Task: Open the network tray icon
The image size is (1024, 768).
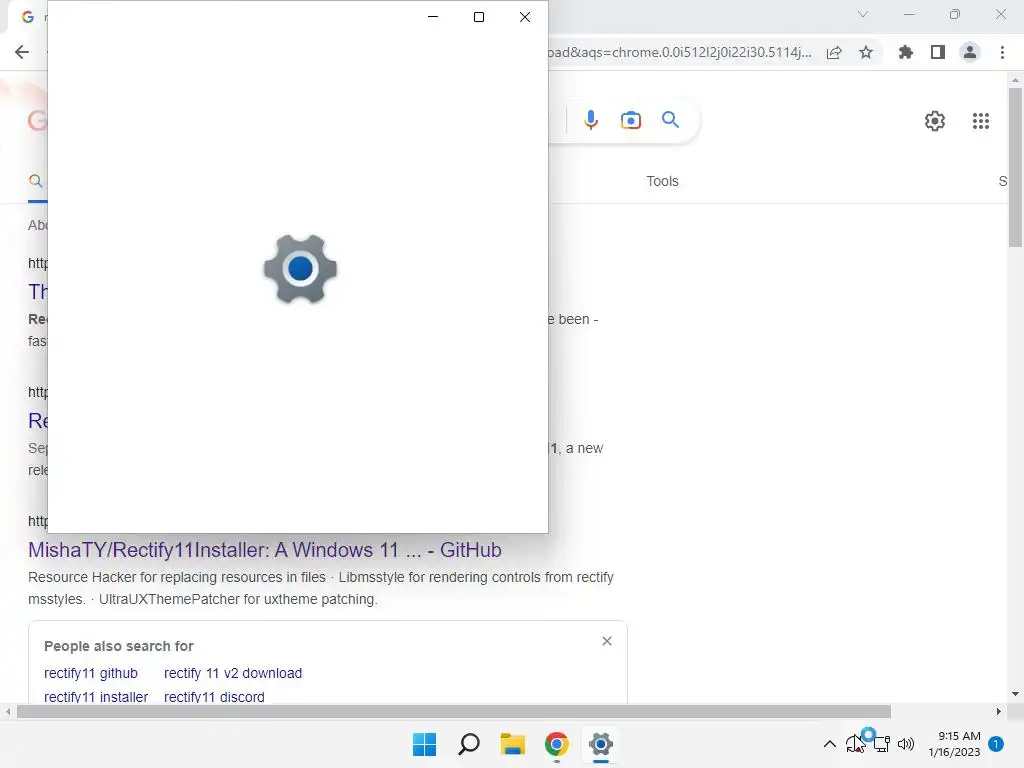Action: point(882,744)
